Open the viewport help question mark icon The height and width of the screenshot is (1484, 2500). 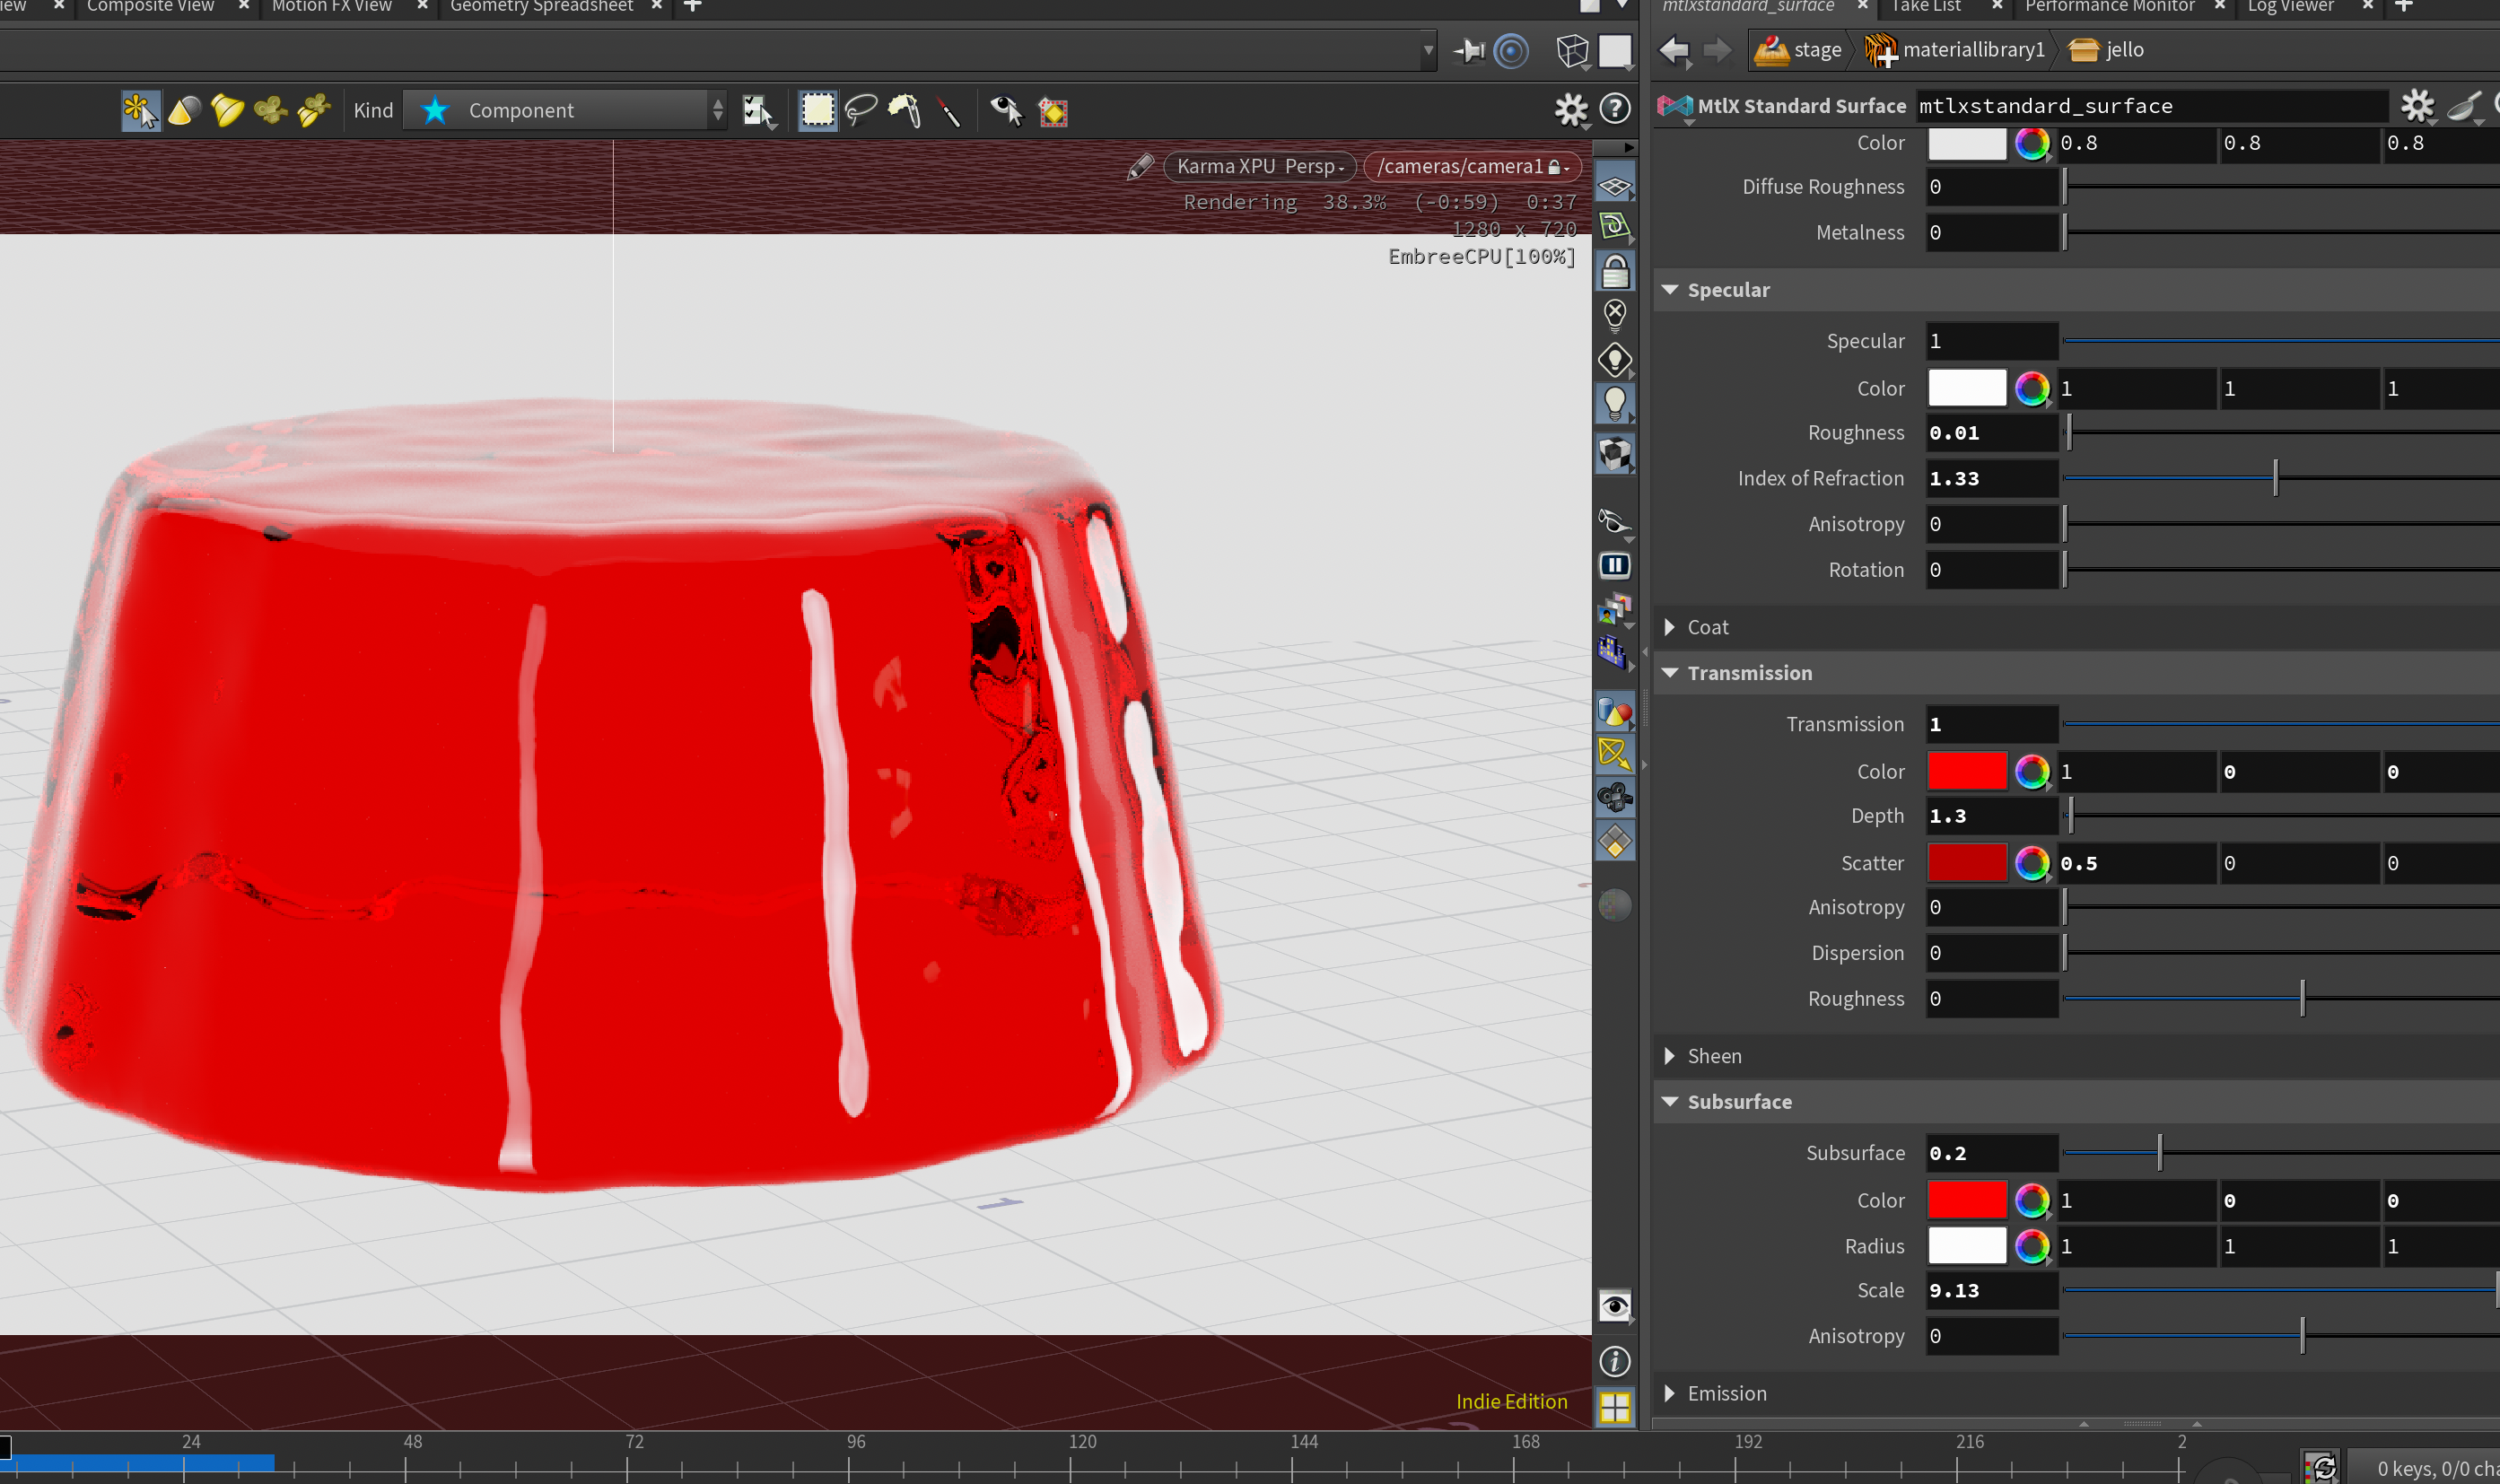click(x=1614, y=109)
